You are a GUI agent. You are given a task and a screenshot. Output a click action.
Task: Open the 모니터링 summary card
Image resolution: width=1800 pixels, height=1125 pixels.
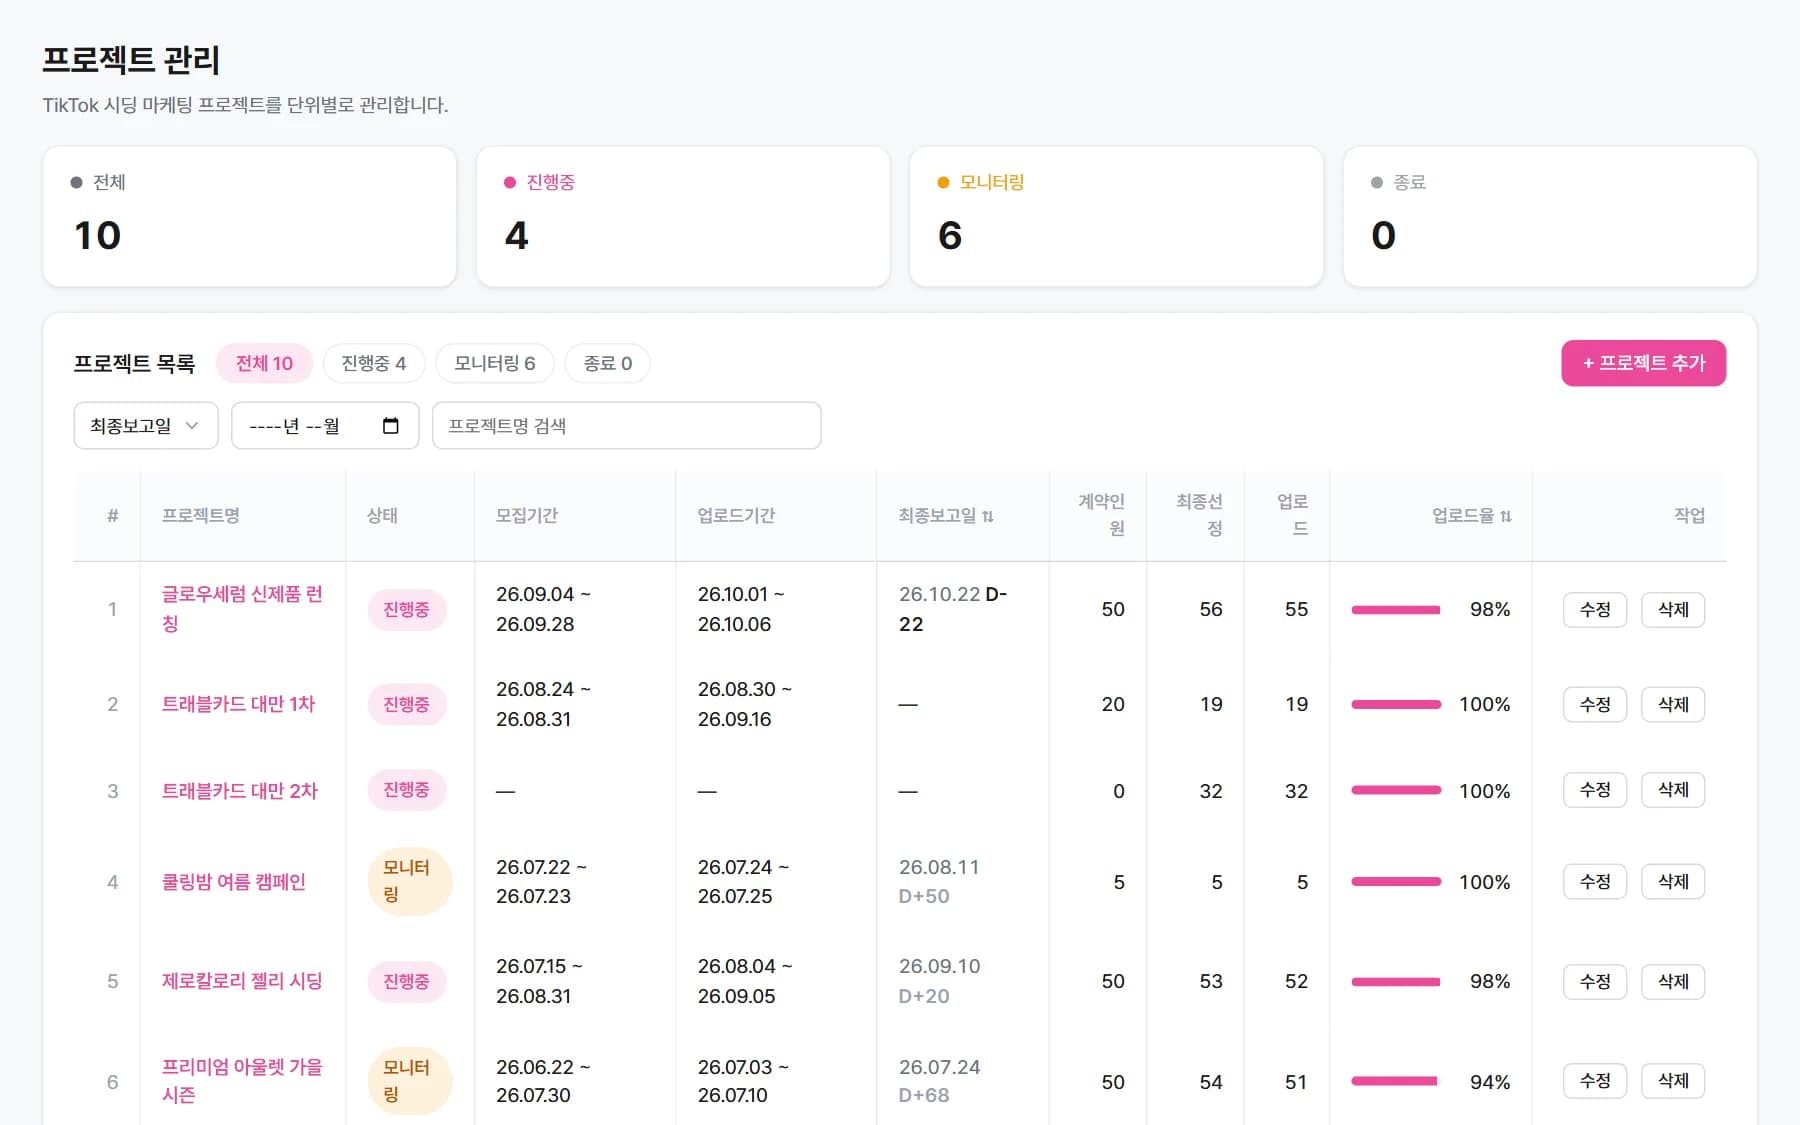1116,217
